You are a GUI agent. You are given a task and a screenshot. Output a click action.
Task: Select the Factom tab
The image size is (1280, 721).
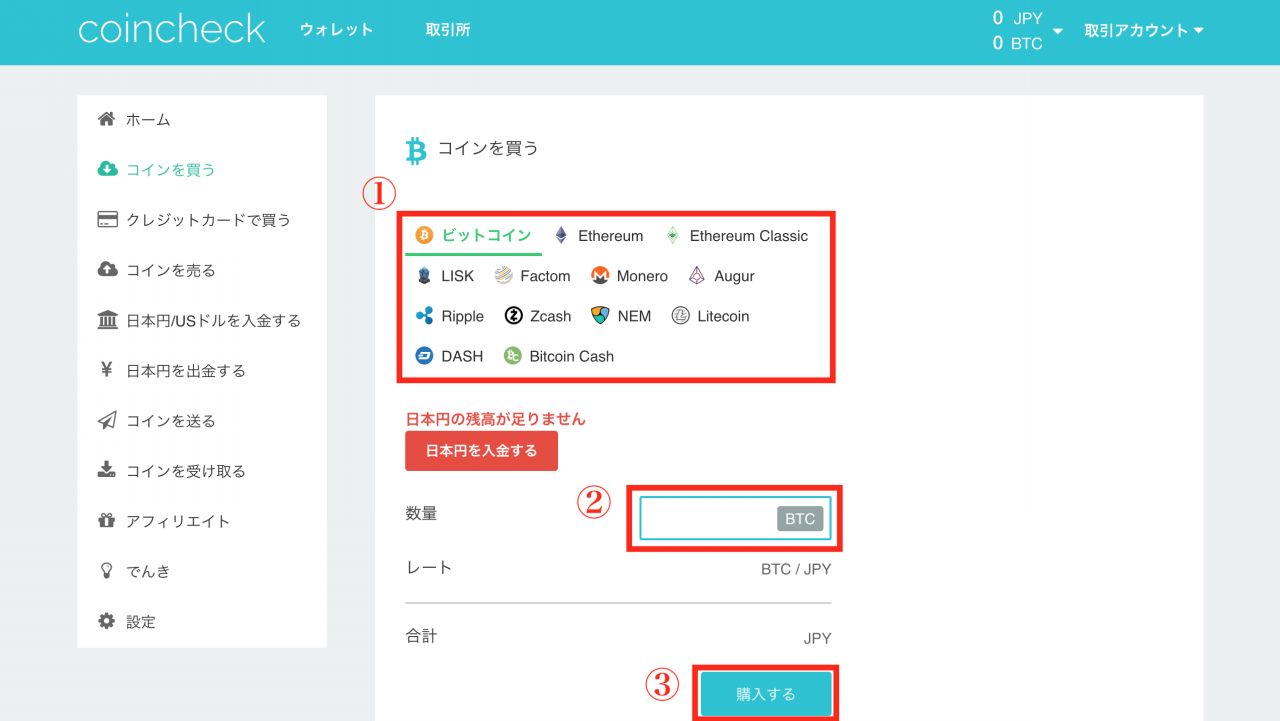pos(545,276)
